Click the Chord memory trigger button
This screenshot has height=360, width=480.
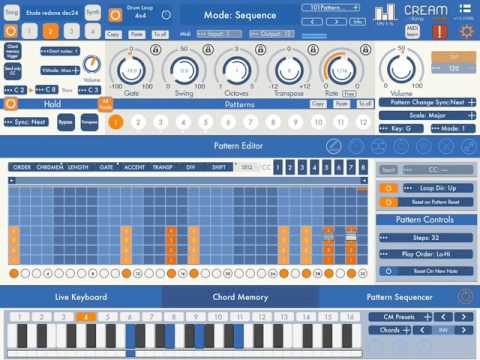[x=13, y=51]
